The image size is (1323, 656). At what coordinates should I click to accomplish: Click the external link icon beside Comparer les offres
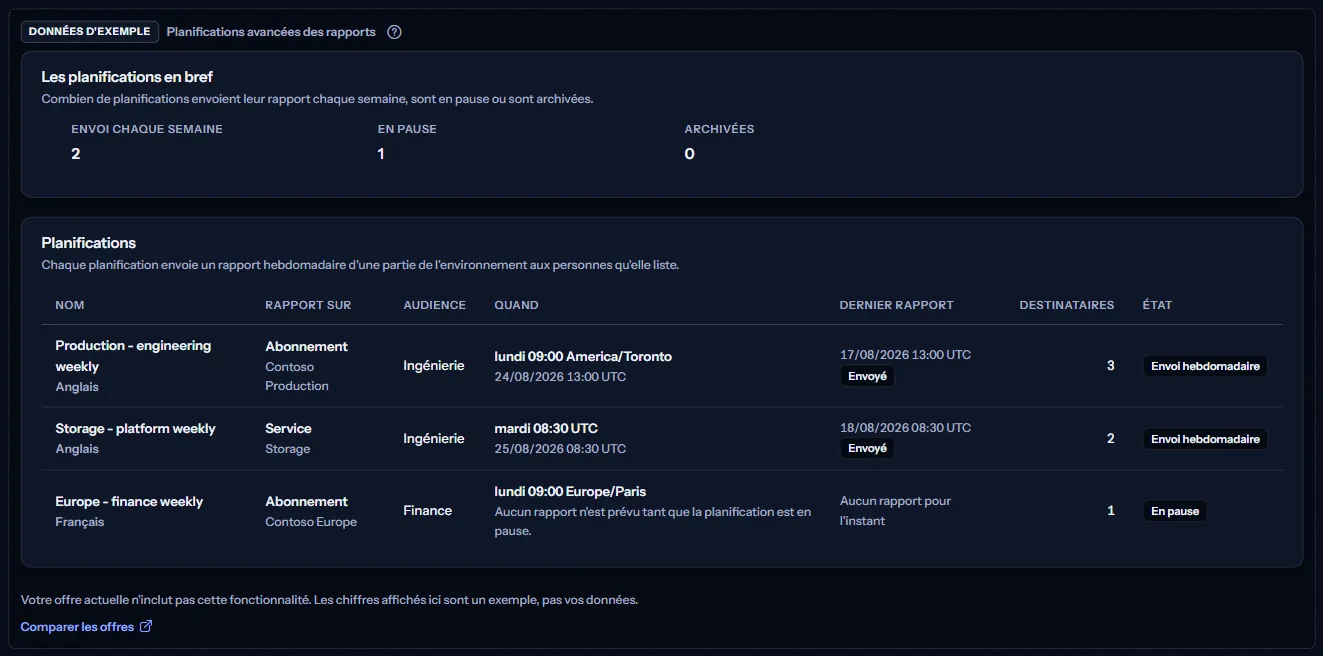146,627
